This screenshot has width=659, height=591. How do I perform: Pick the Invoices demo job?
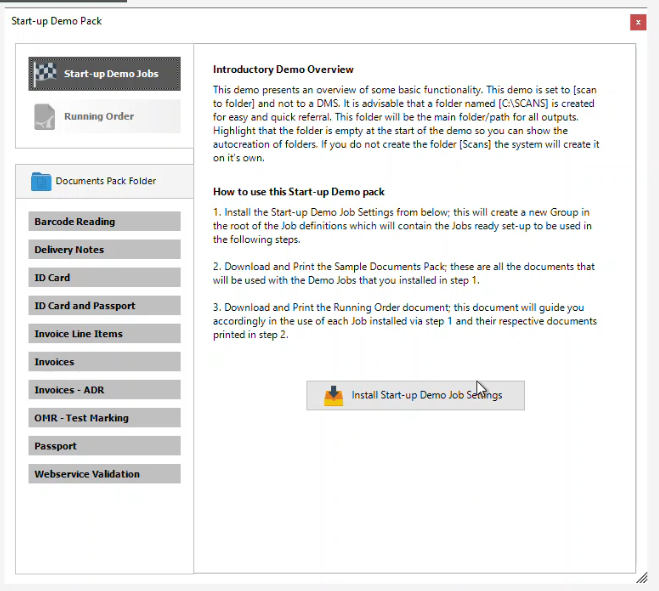click(104, 361)
